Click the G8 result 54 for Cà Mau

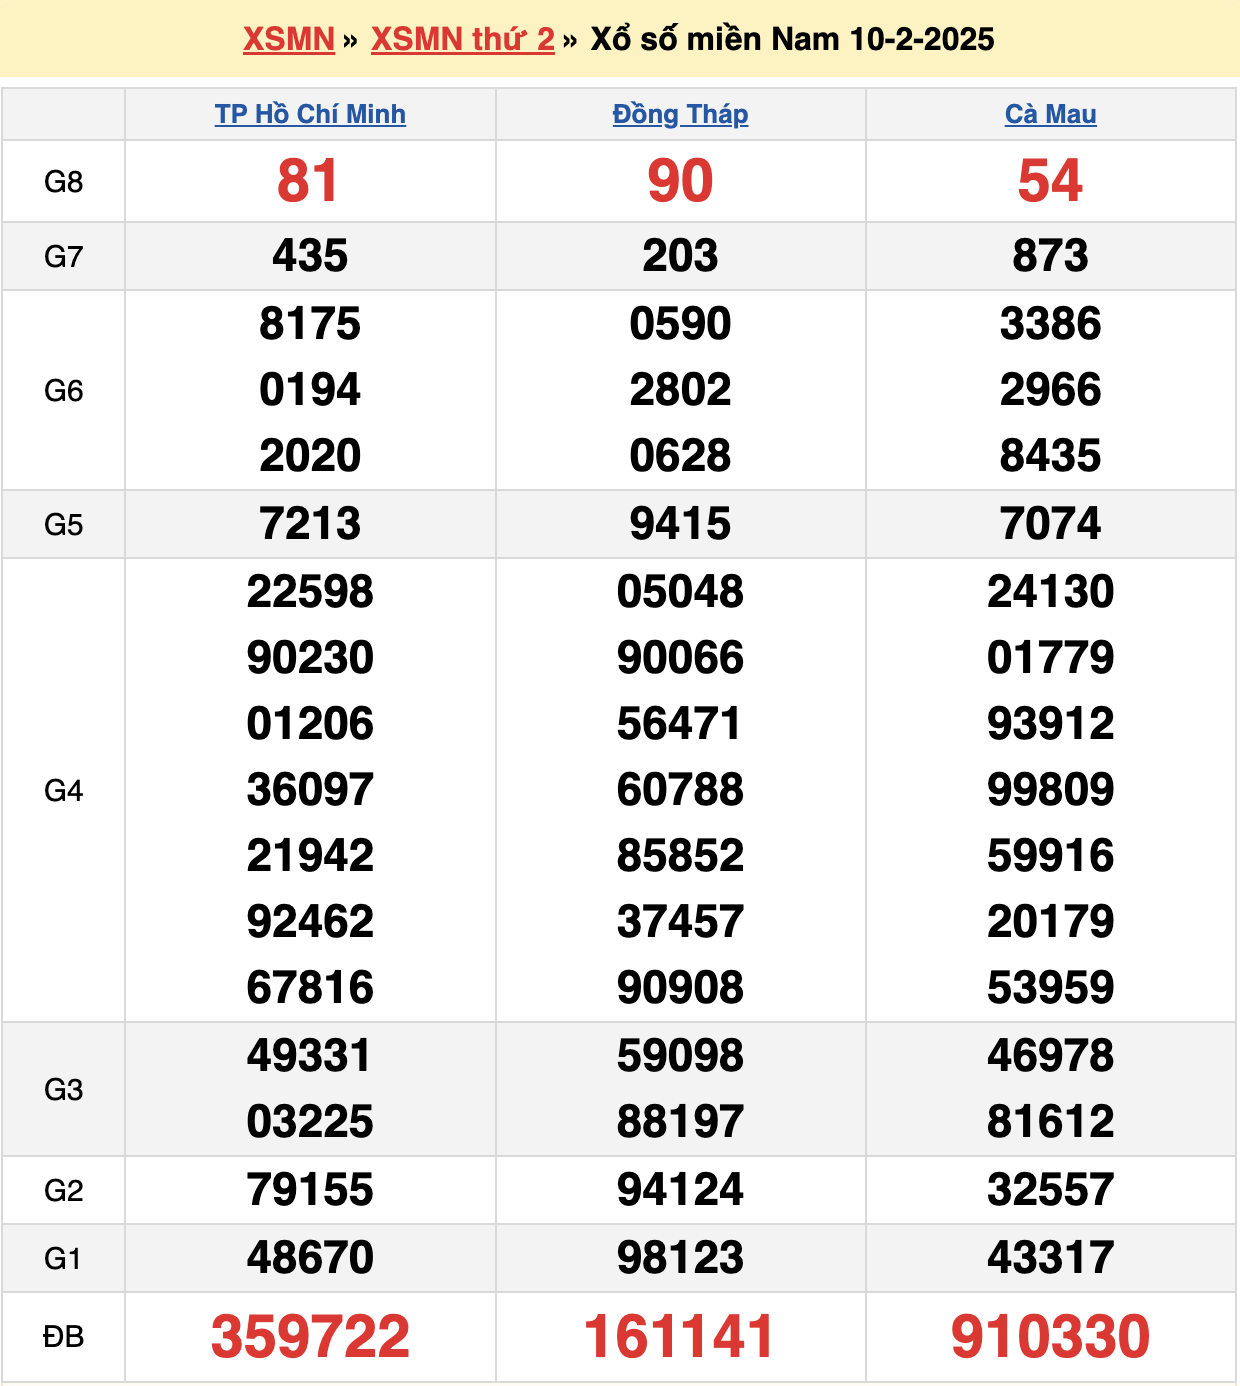click(x=1050, y=181)
